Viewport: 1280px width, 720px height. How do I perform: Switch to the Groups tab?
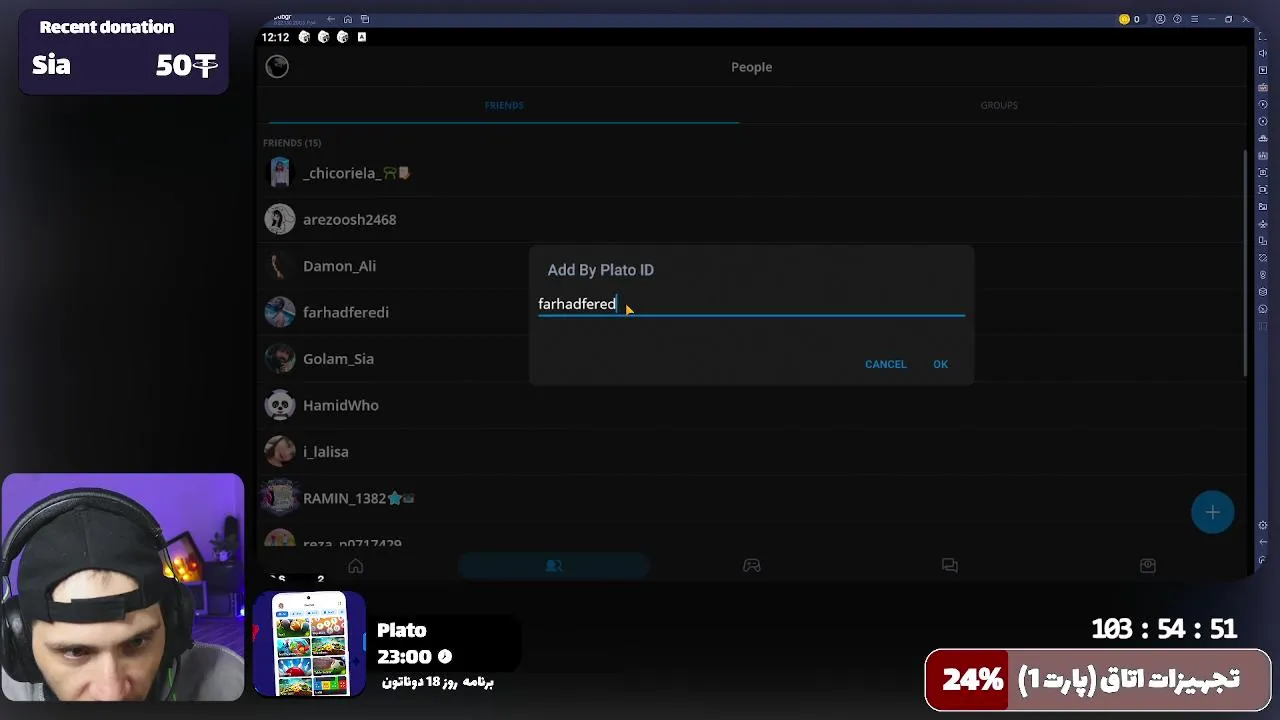pyautogui.click(x=998, y=105)
